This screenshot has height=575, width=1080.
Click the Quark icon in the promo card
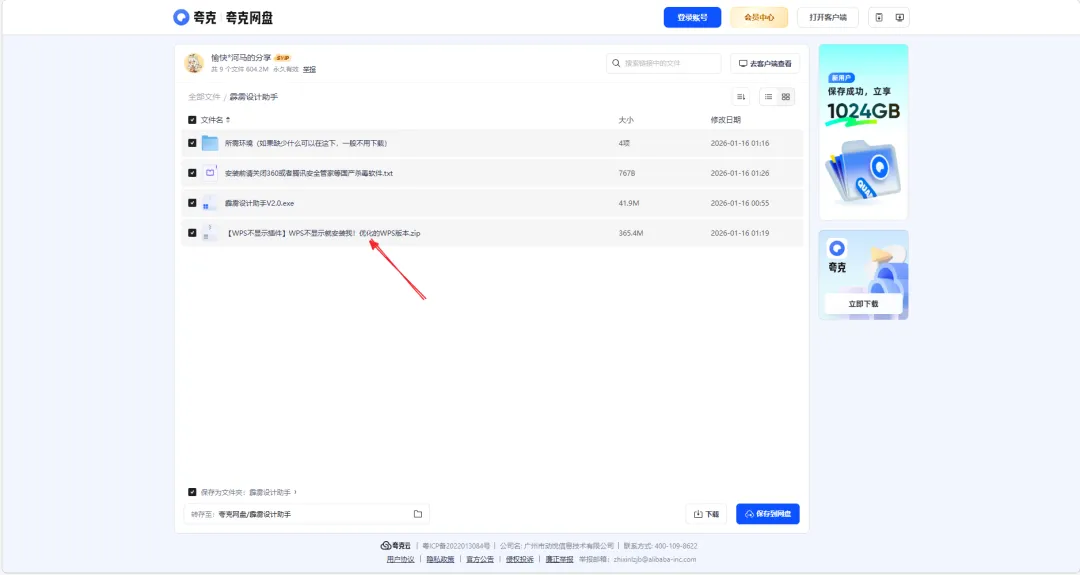pyautogui.click(x=837, y=248)
